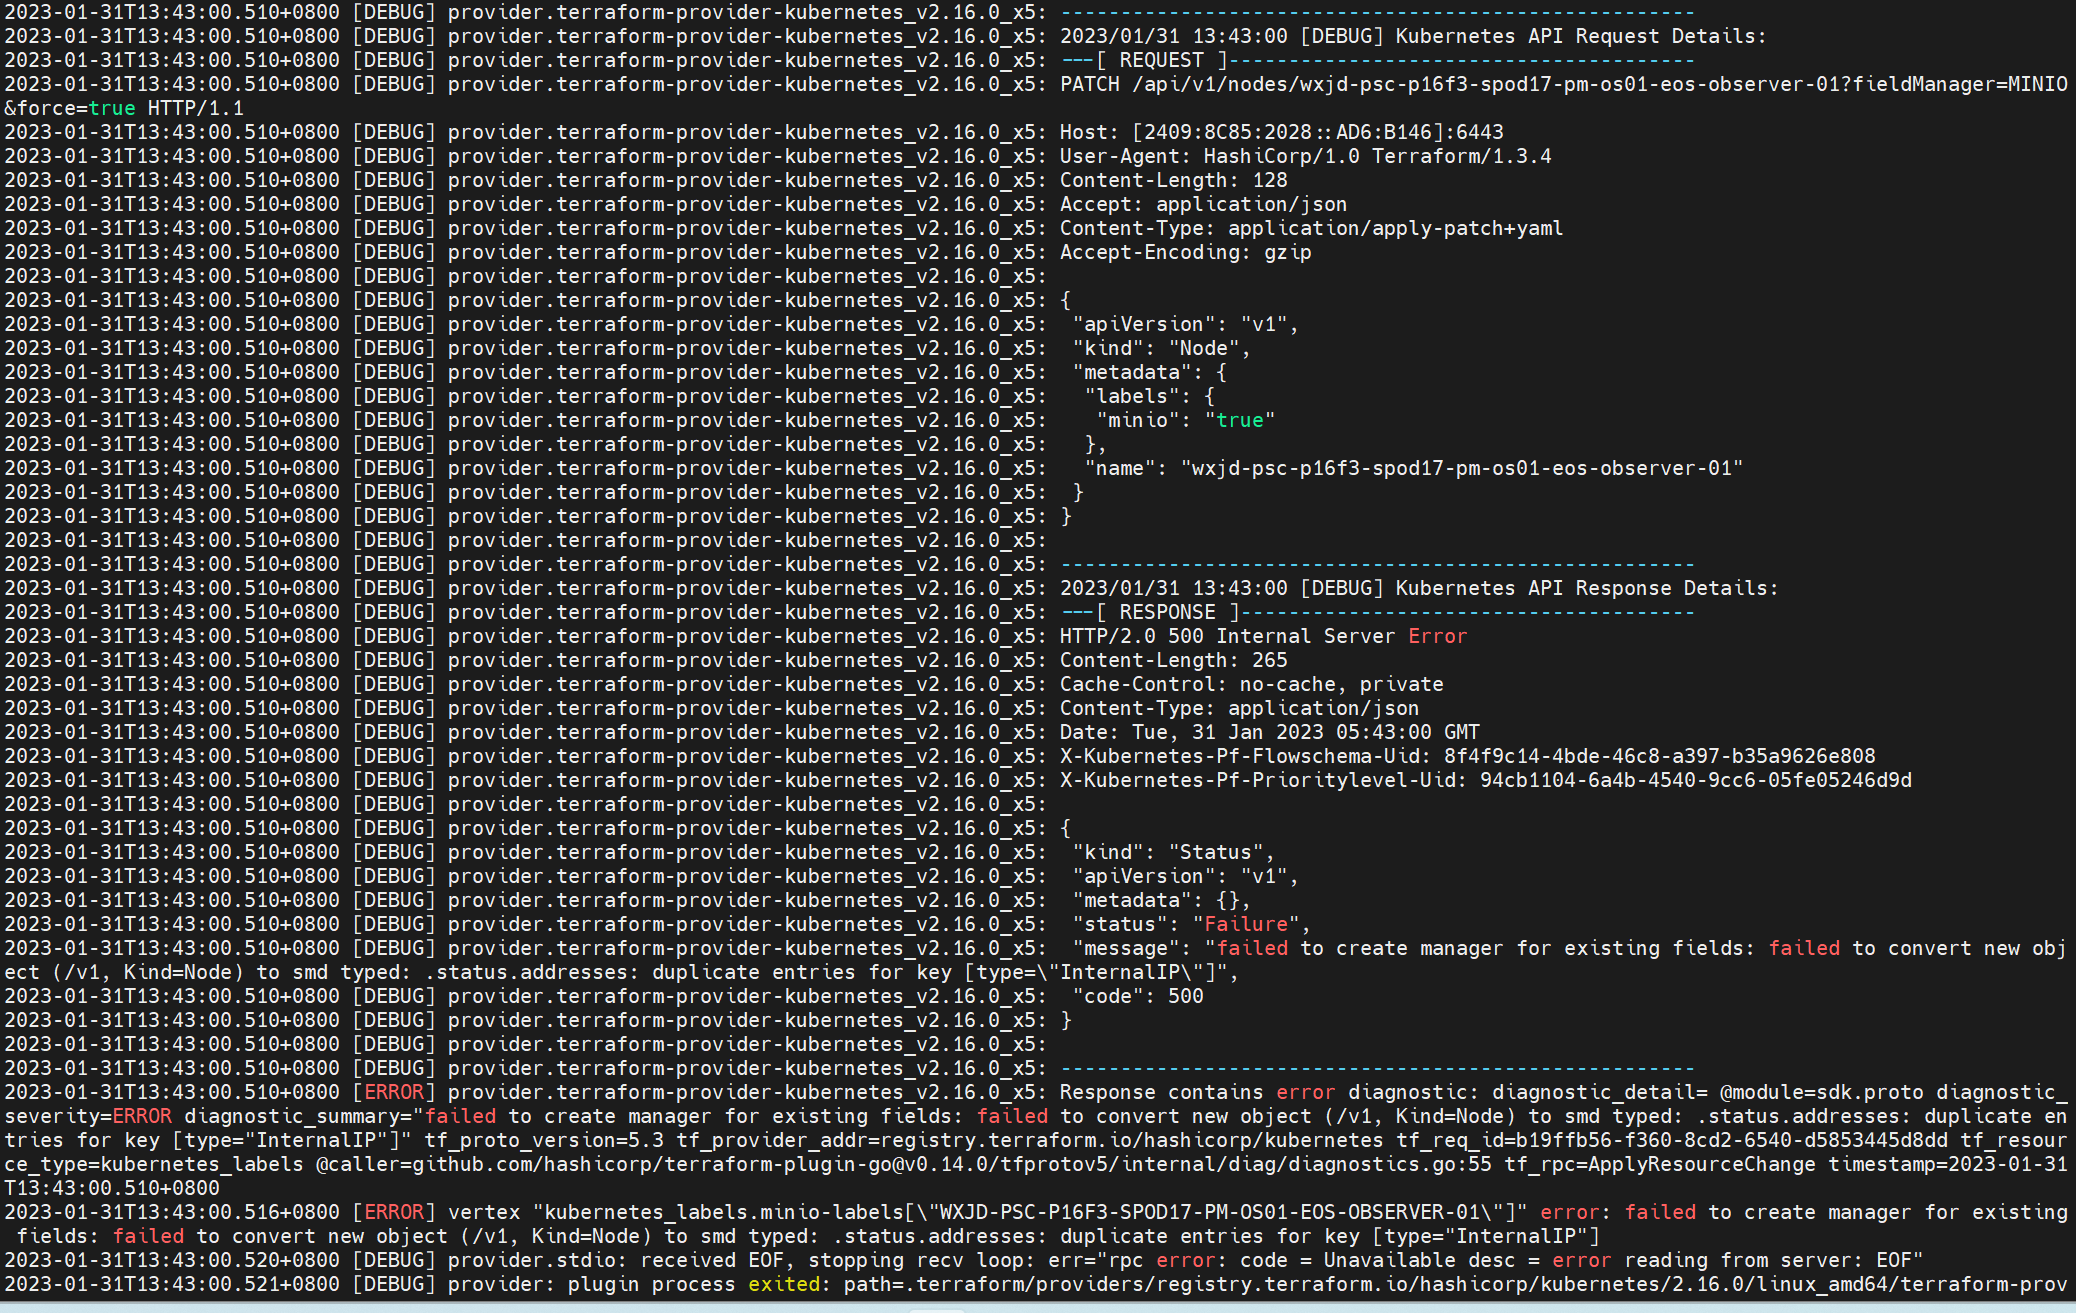Click the first red [ERROR] log level tag
This screenshot has width=2076, height=1313.
tap(393, 1092)
